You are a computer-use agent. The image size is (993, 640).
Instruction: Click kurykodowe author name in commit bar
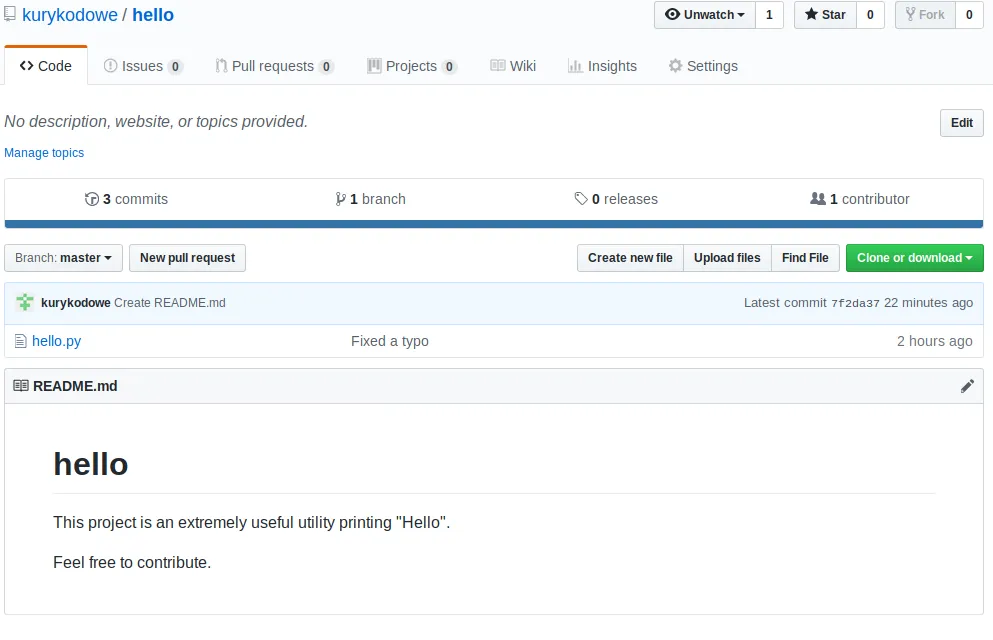tap(75, 303)
